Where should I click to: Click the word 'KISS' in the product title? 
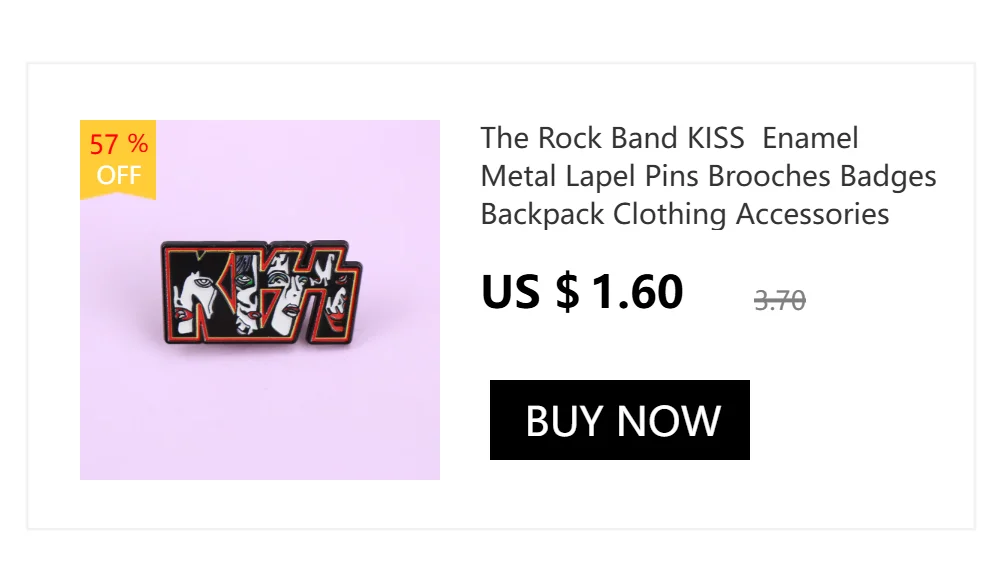pyautogui.click(x=716, y=138)
